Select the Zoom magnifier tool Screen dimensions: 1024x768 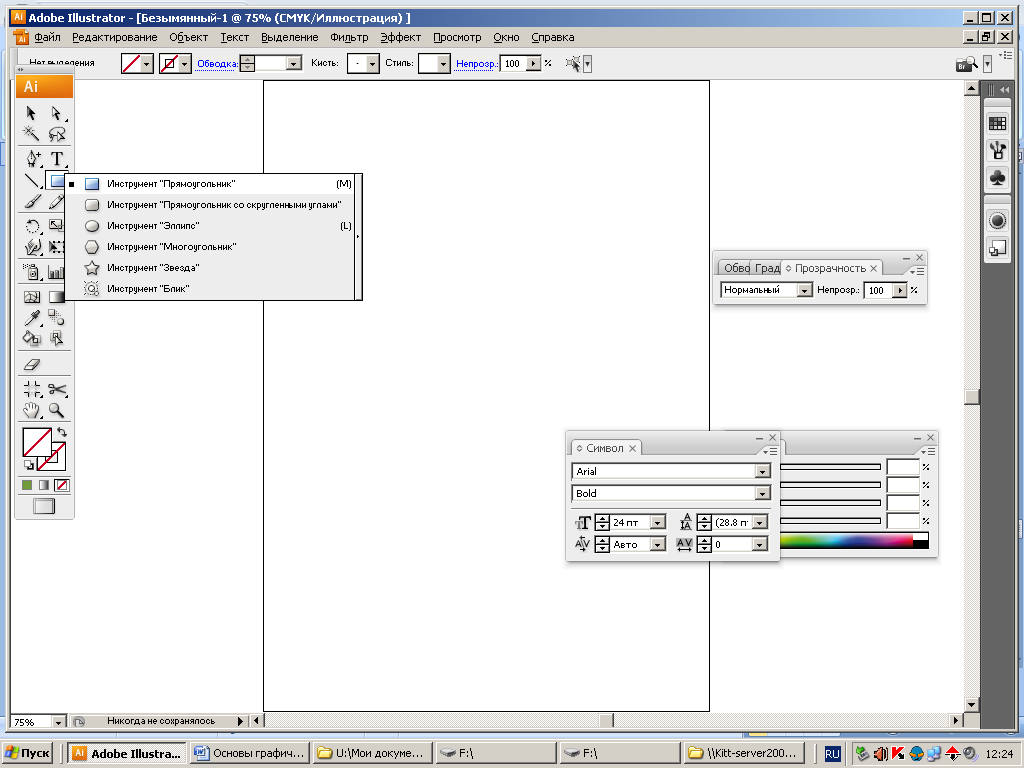pyautogui.click(x=57, y=411)
